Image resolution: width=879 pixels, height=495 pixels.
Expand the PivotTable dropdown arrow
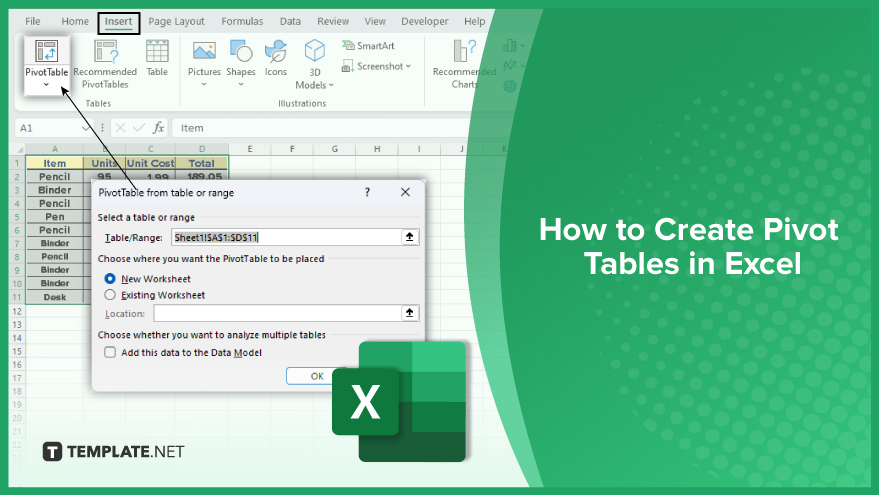(46, 85)
